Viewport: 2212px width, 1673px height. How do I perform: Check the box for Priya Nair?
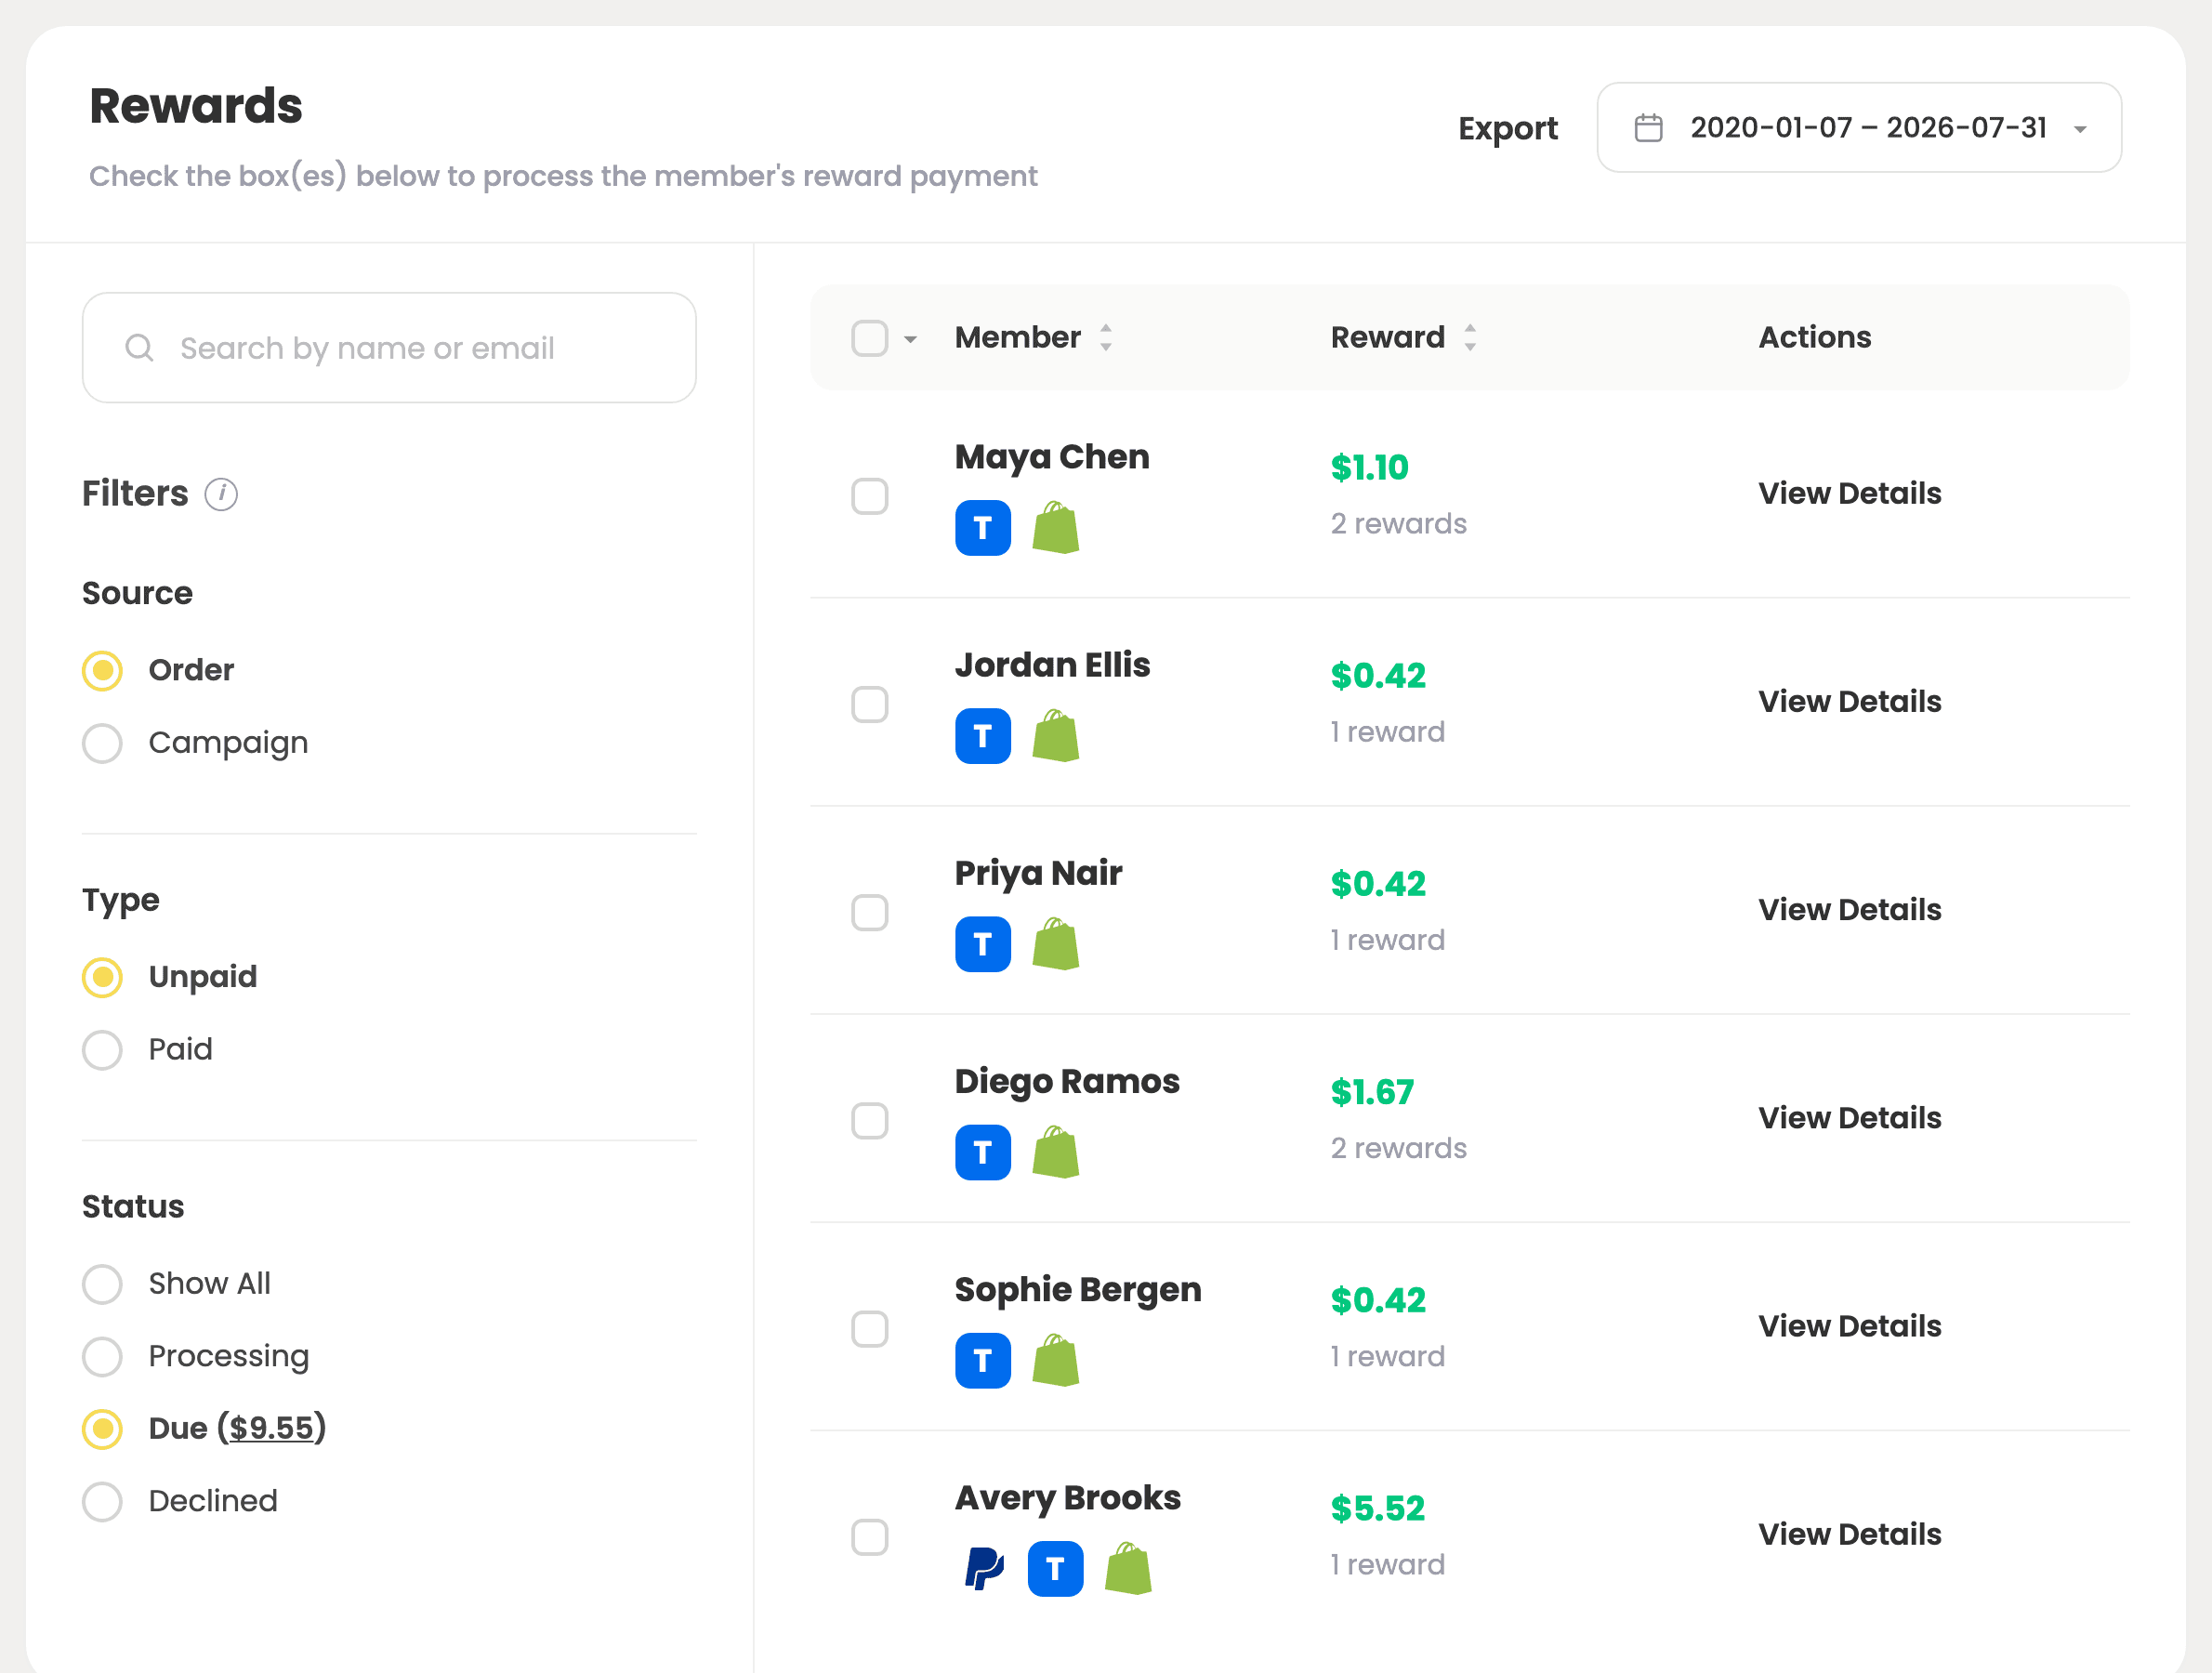coord(869,912)
